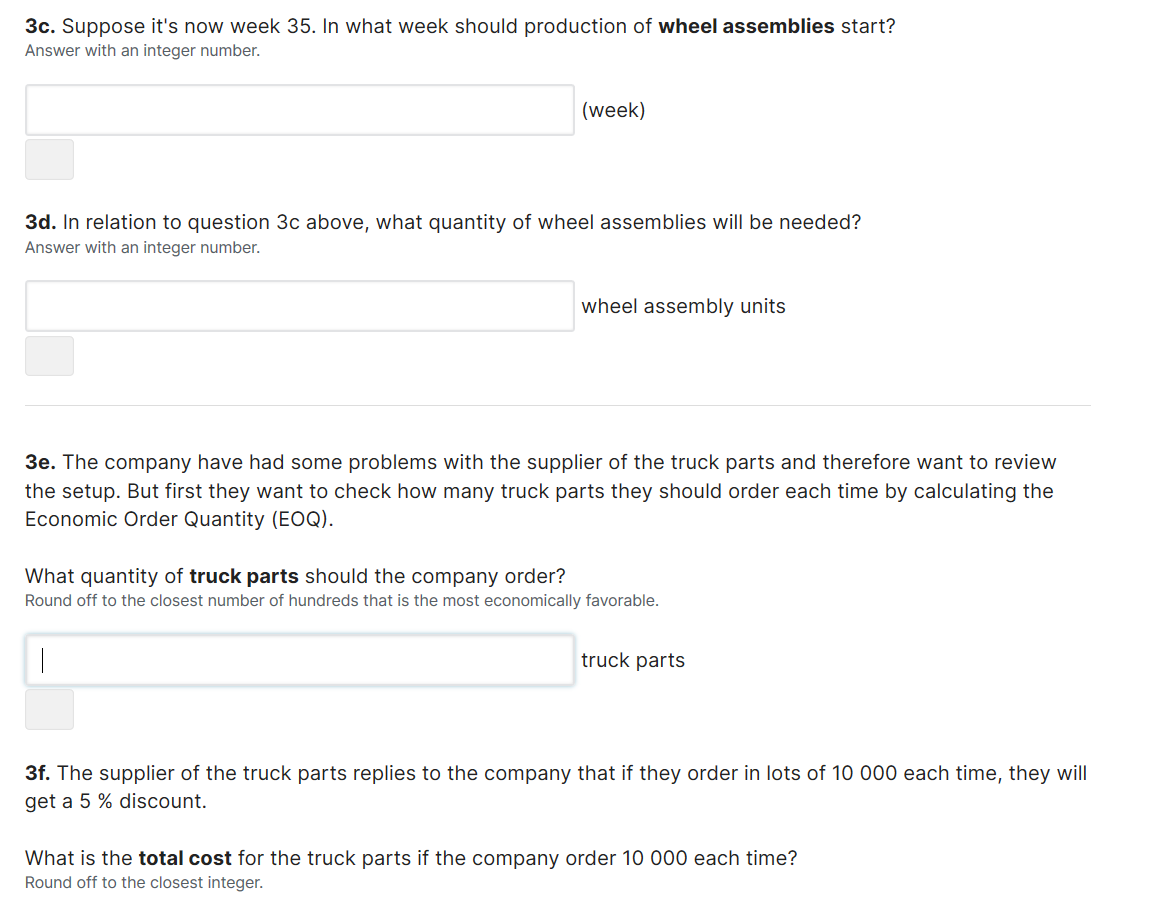Click the hint about rounding to closest hundreds

coord(341,600)
